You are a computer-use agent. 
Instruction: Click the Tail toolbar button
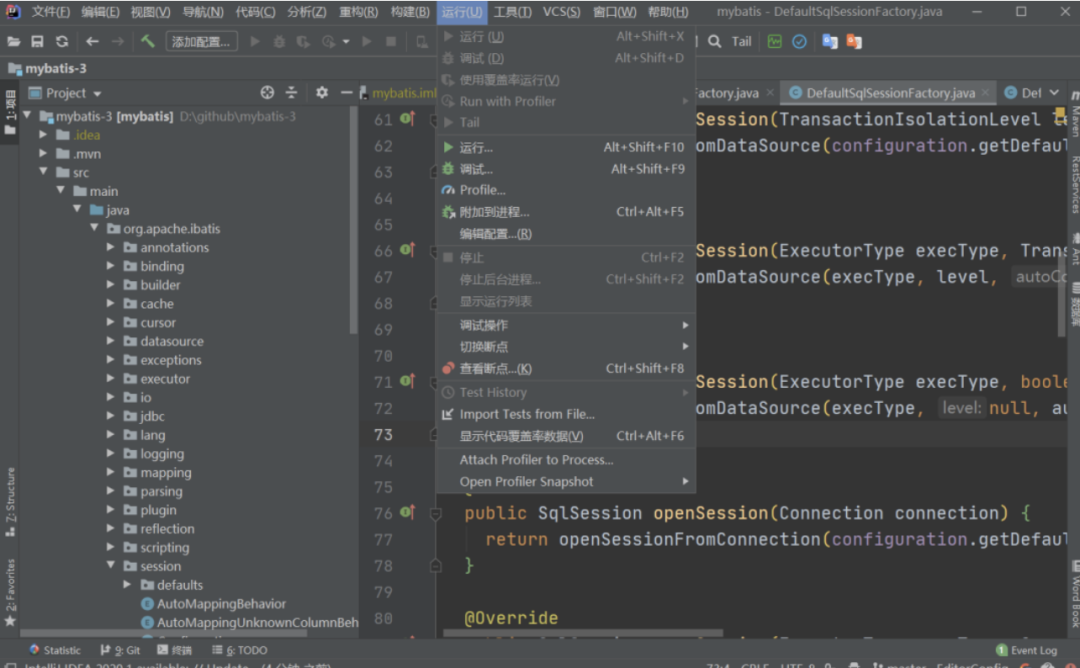coord(741,41)
